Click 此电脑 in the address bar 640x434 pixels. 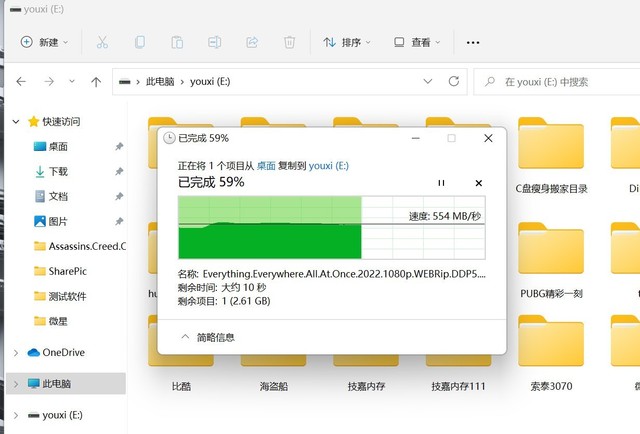coord(160,82)
